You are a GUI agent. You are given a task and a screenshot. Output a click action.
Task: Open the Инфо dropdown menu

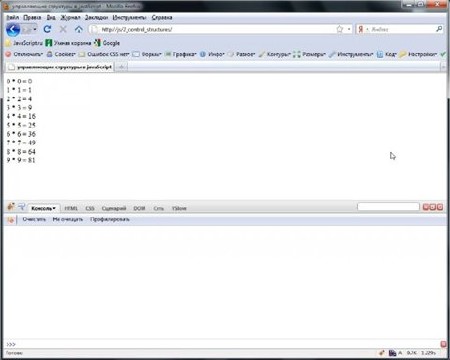212,54
